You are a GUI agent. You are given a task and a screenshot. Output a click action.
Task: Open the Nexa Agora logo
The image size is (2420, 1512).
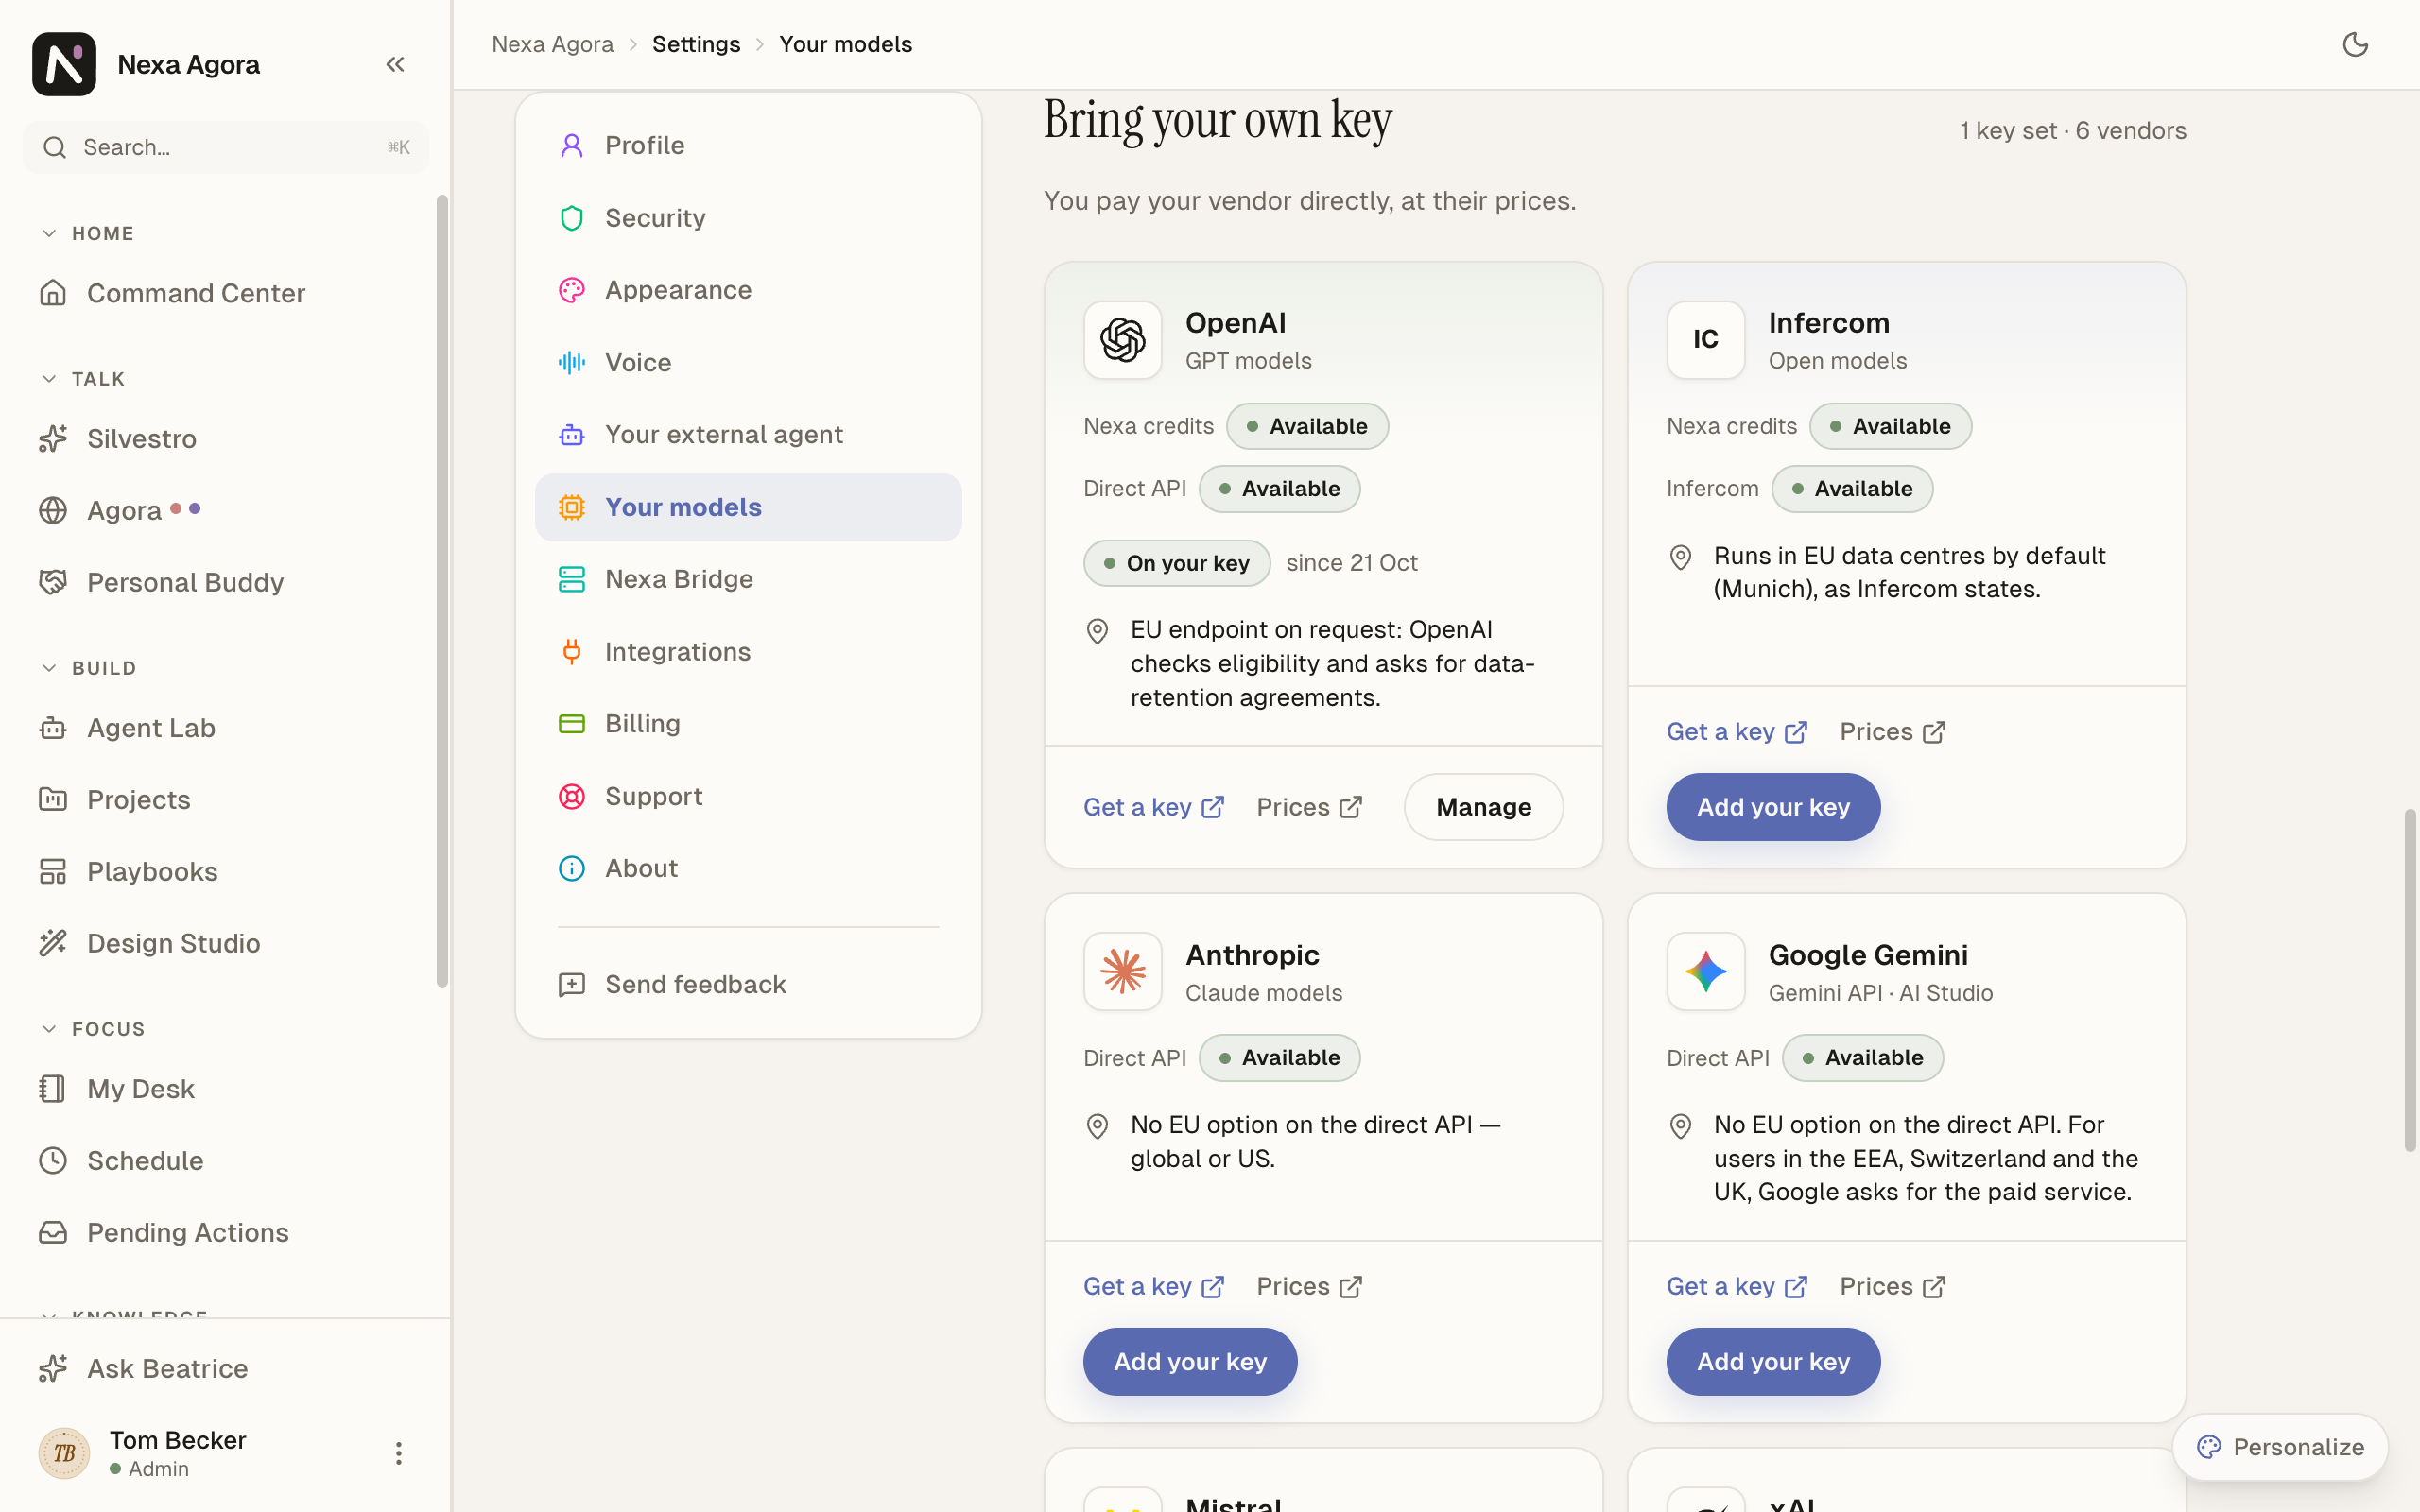tap(64, 64)
